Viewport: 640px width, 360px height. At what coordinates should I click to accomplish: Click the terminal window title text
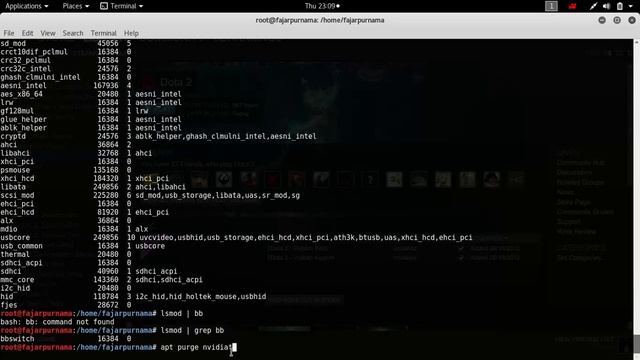point(320,20)
